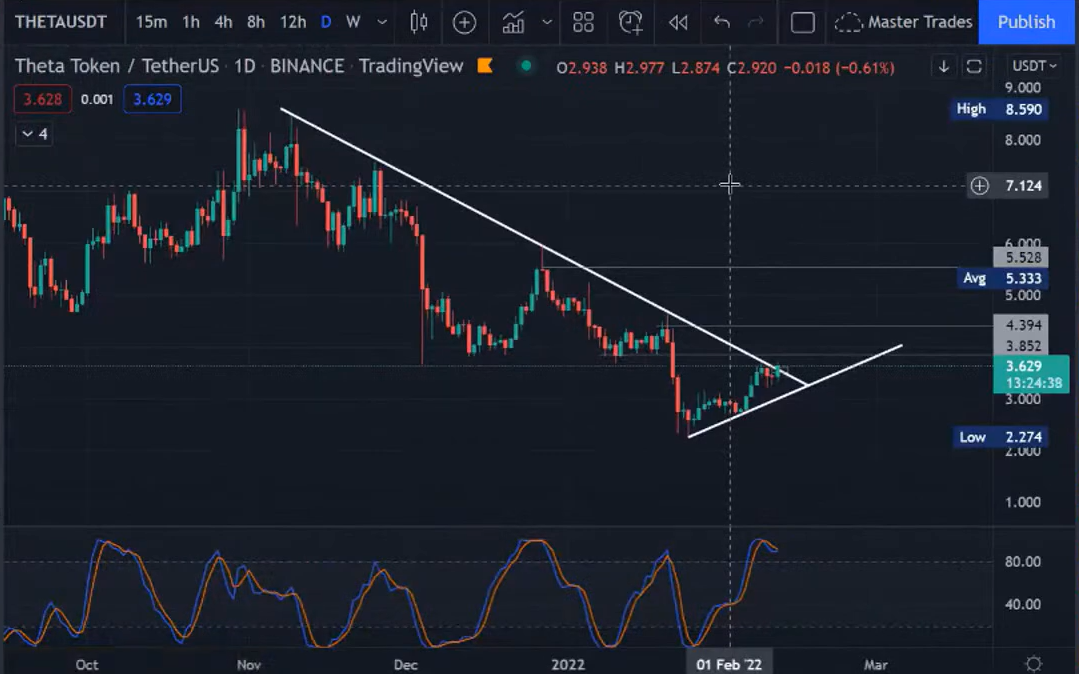
Task: Click the blue Publish button
Action: (1026, 22)
